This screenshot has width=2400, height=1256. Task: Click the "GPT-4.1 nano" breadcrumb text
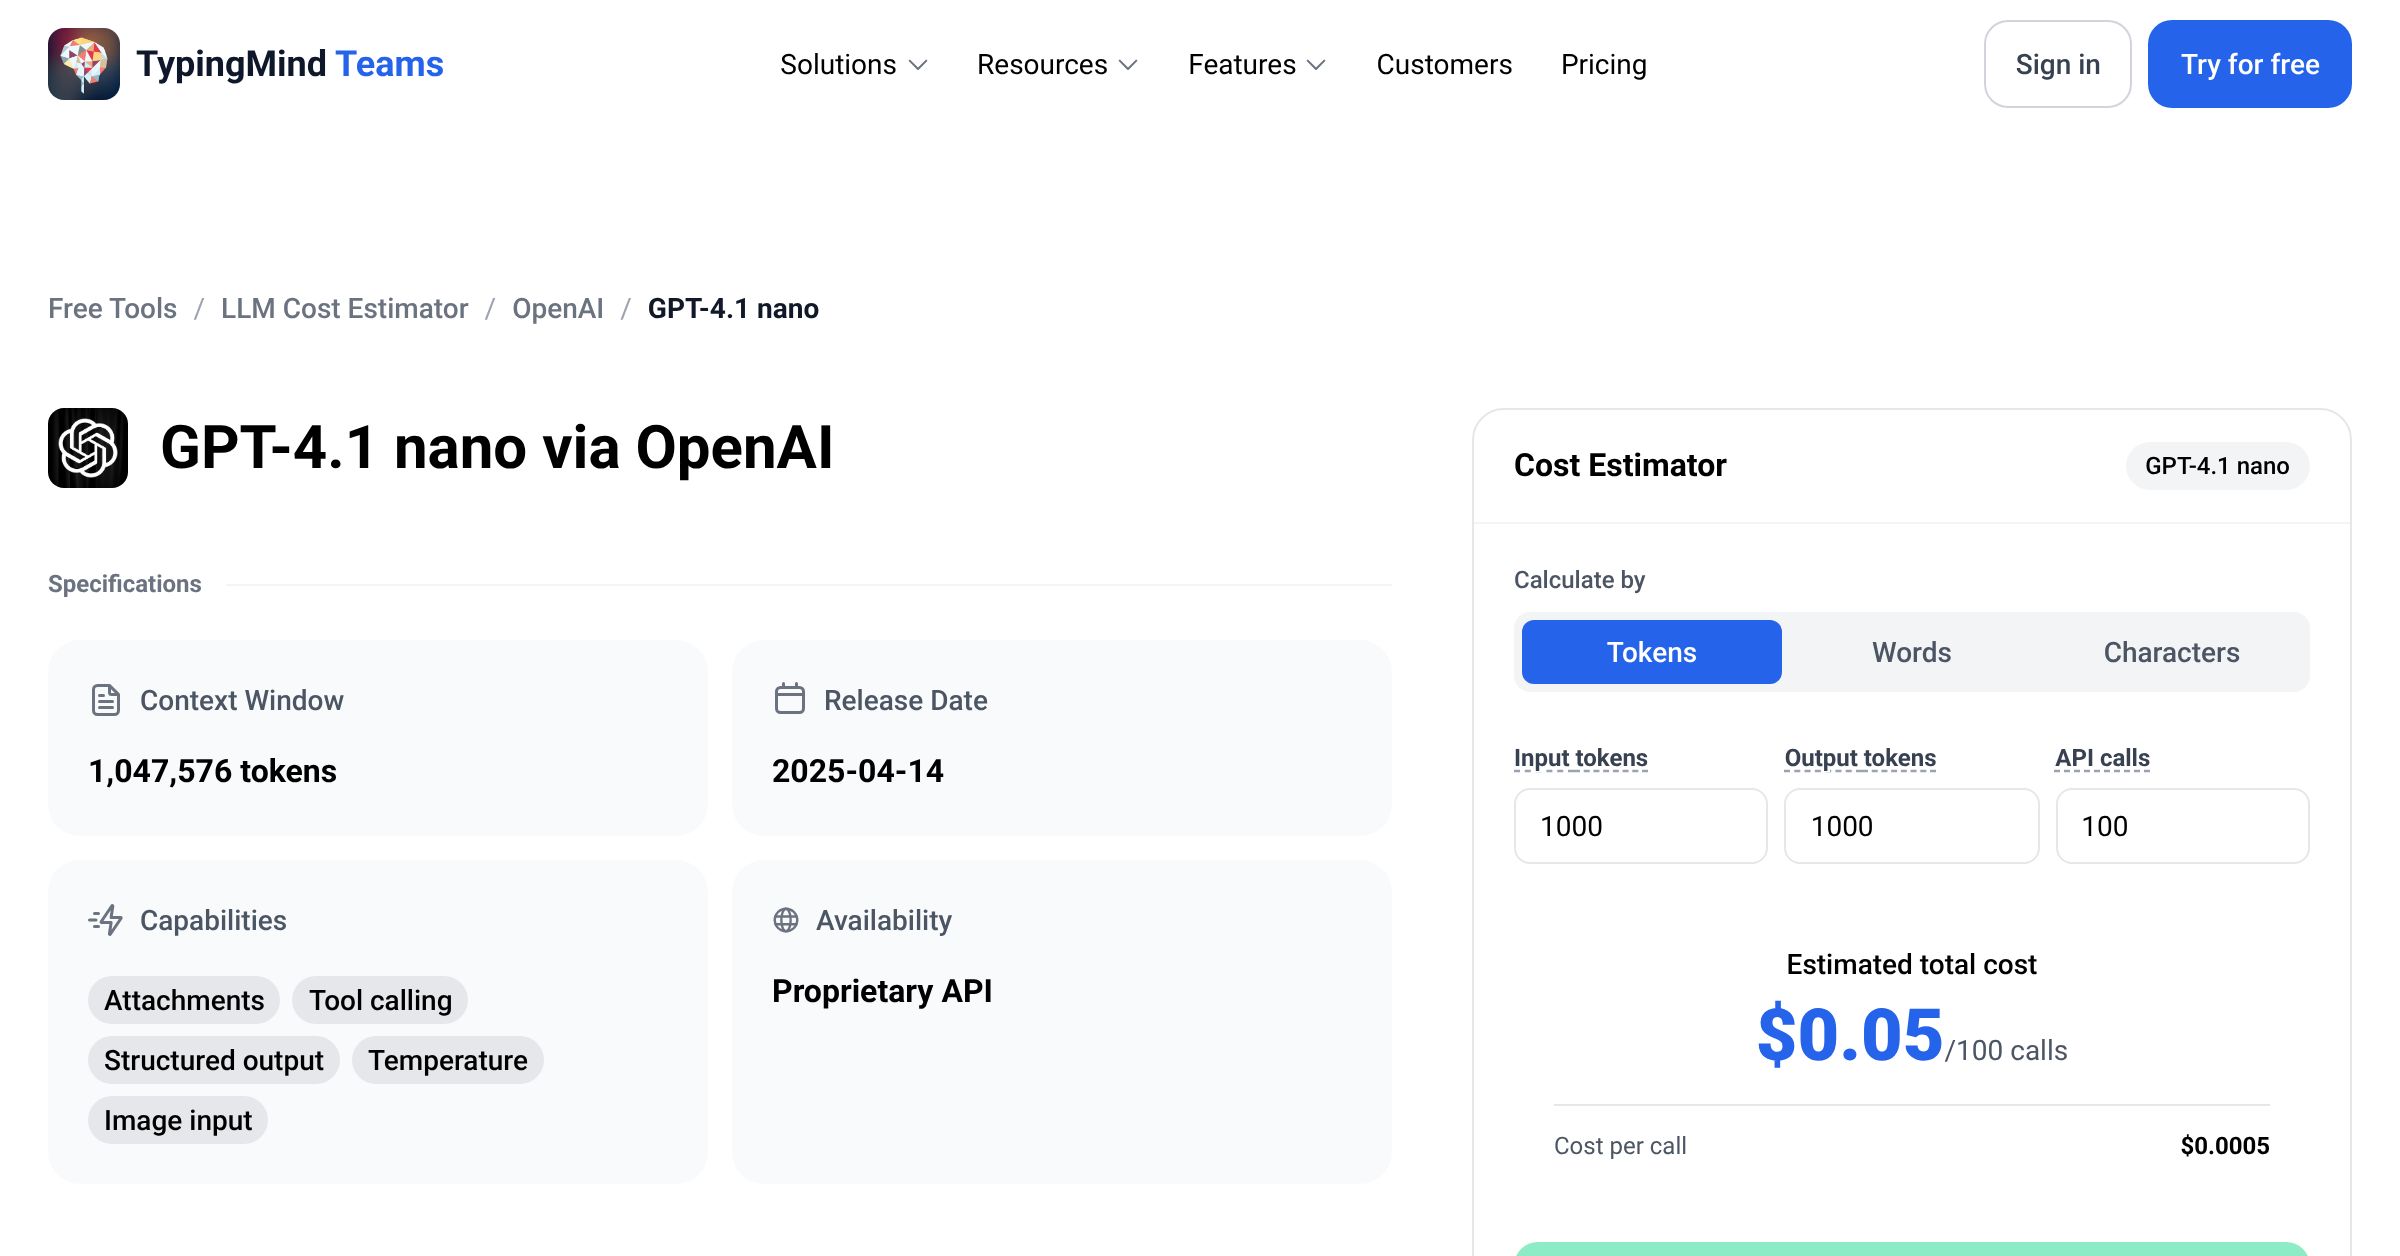(733, 308)
